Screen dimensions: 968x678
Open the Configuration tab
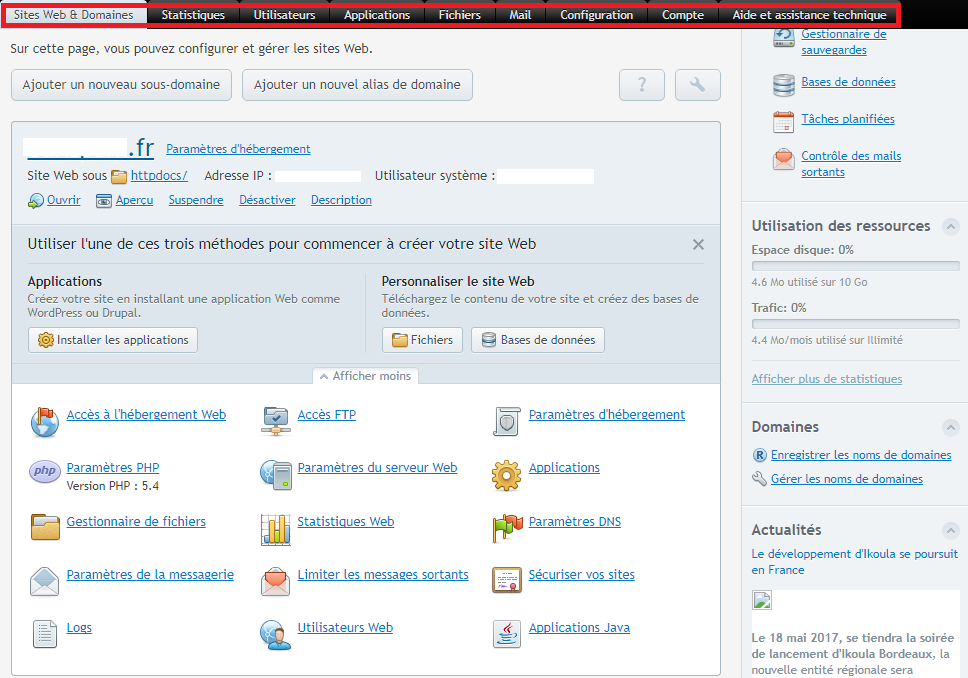point(597,15)
